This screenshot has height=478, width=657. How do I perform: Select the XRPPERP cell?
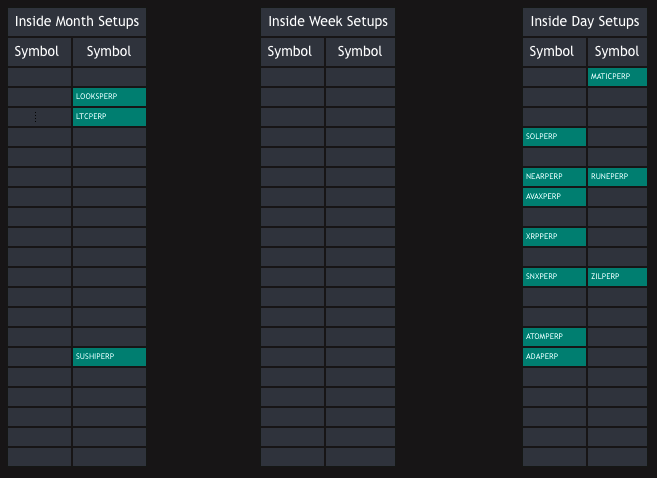click(554, 237)
